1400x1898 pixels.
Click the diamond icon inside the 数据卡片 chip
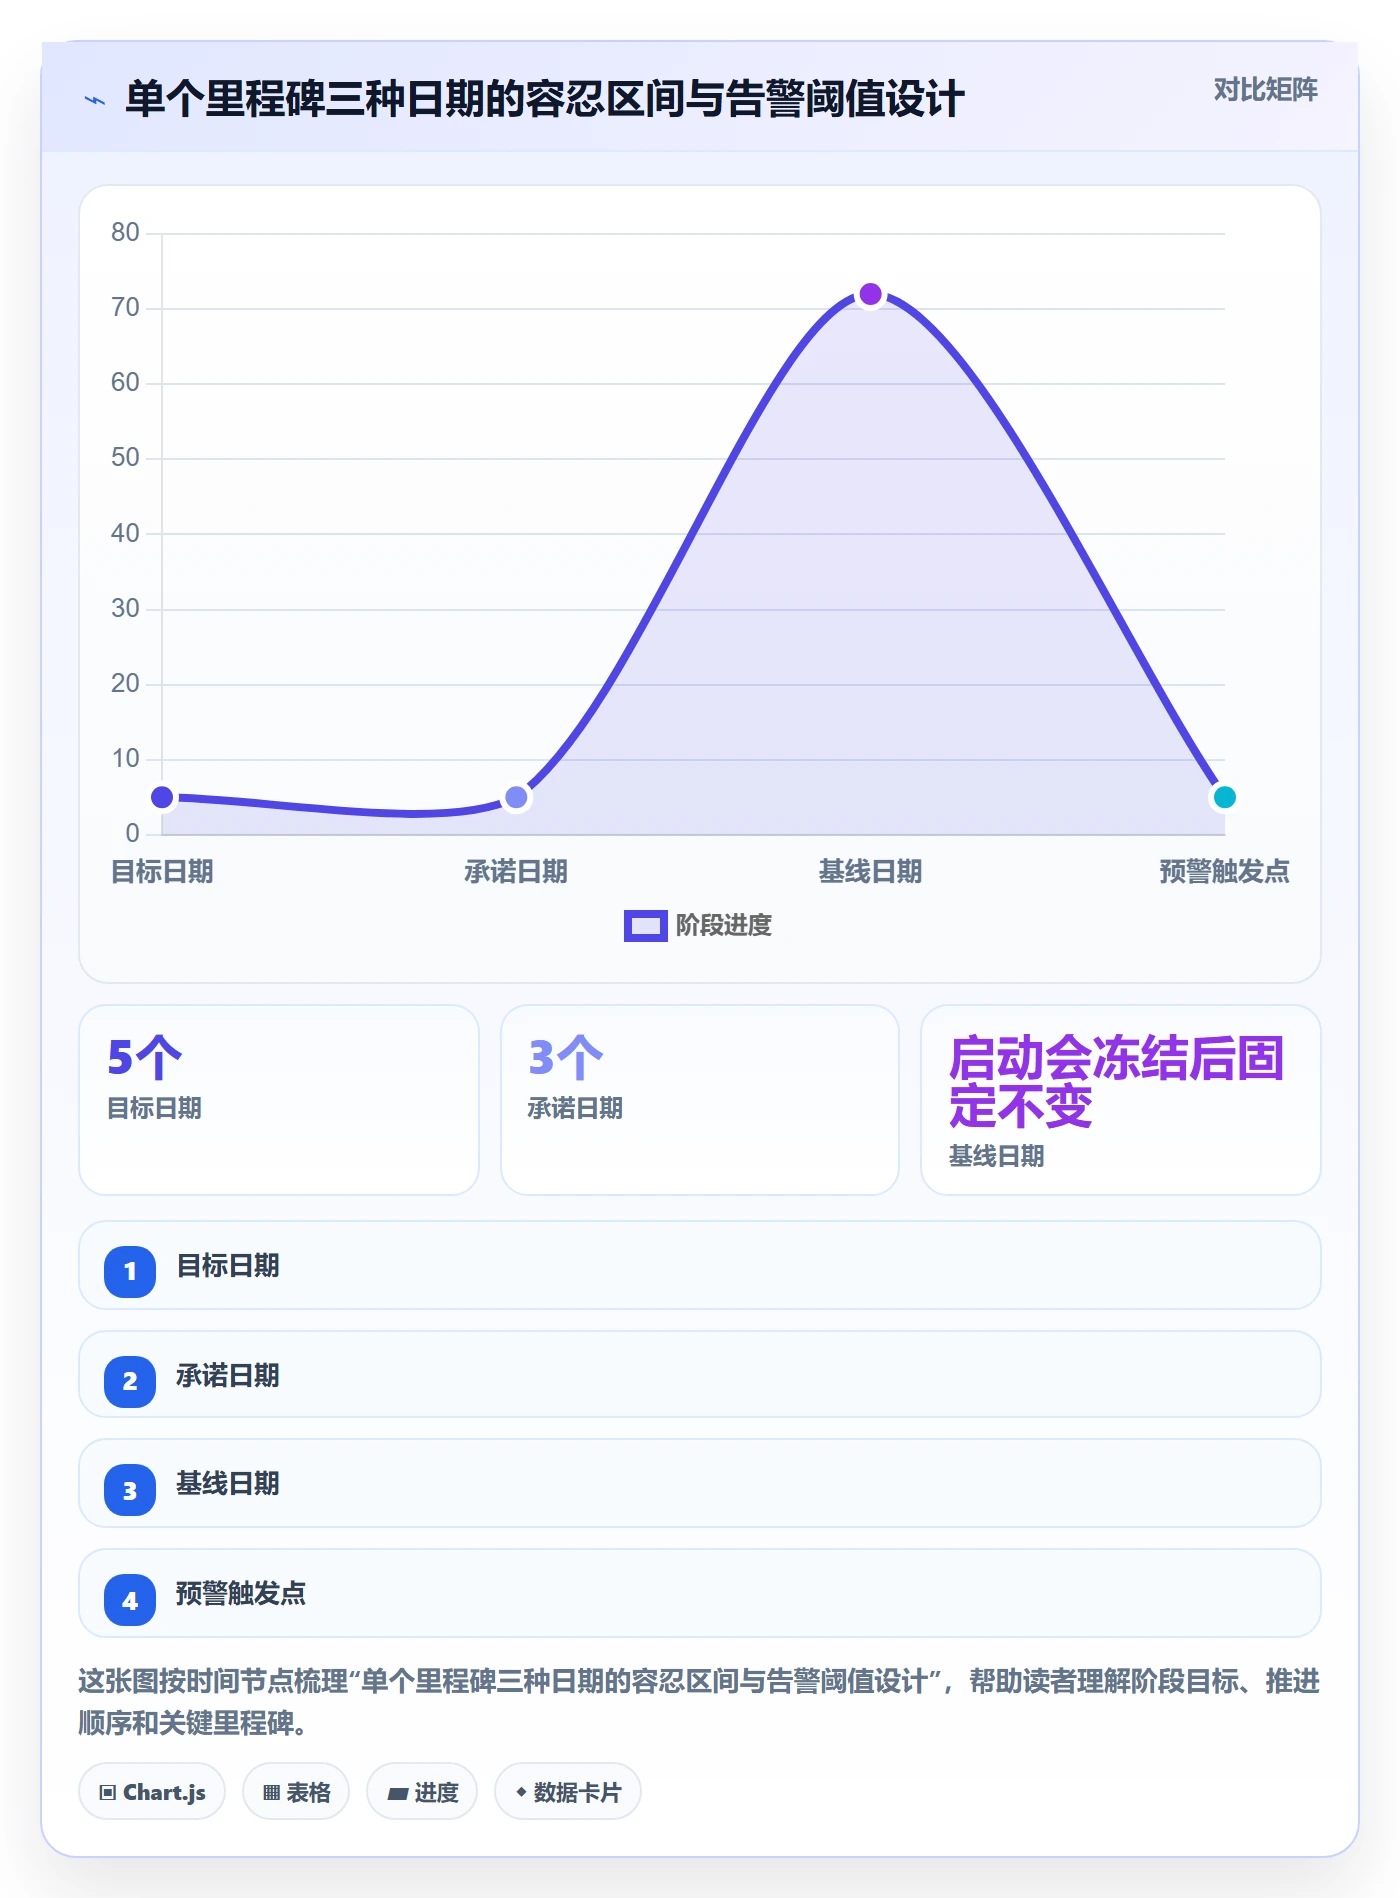pyautogui.click(x=521, y=1792)
